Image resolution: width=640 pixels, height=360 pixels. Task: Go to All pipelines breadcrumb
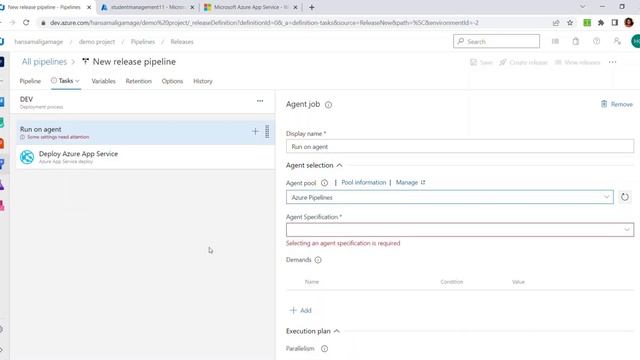click(44, 62)
